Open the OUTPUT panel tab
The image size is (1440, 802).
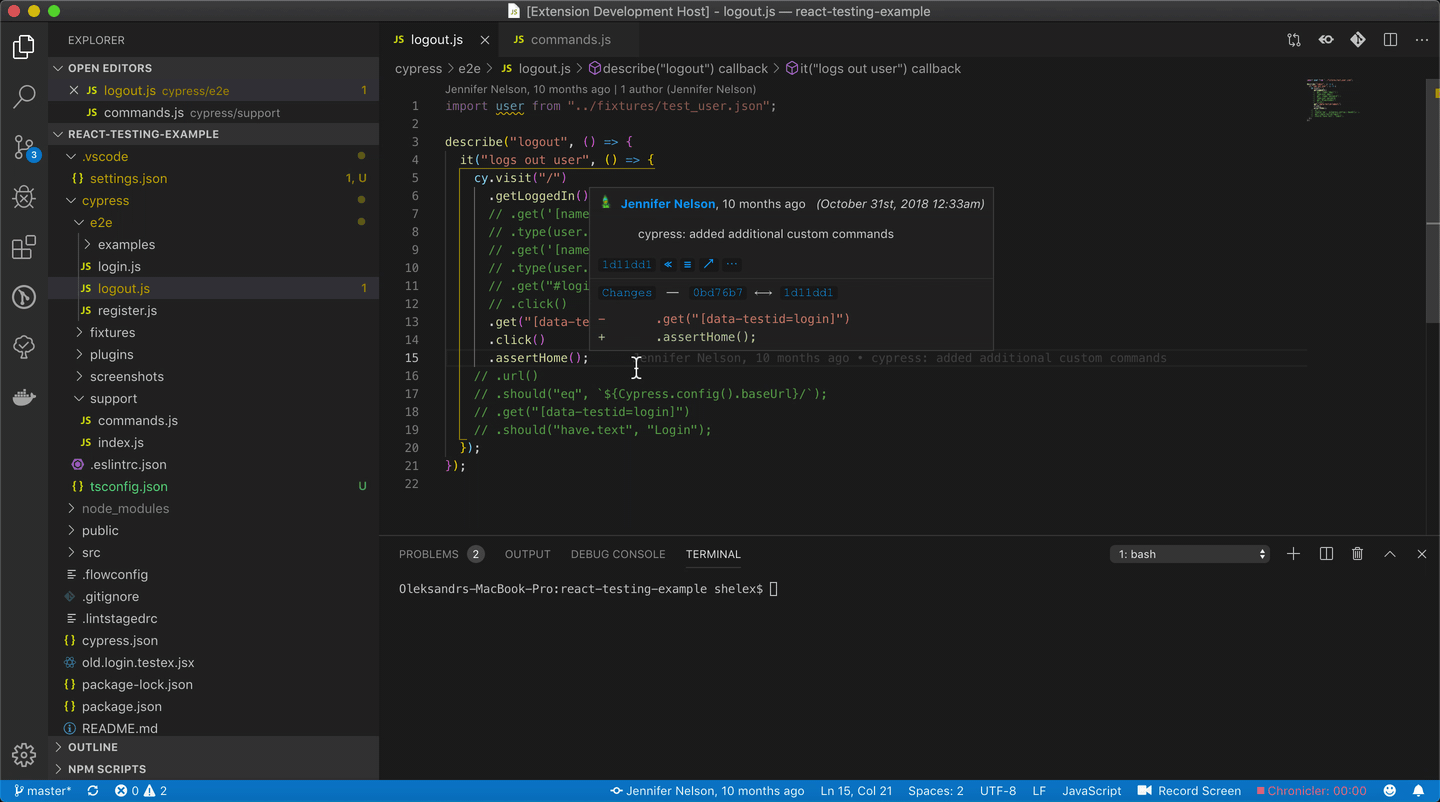click(528, 554)
